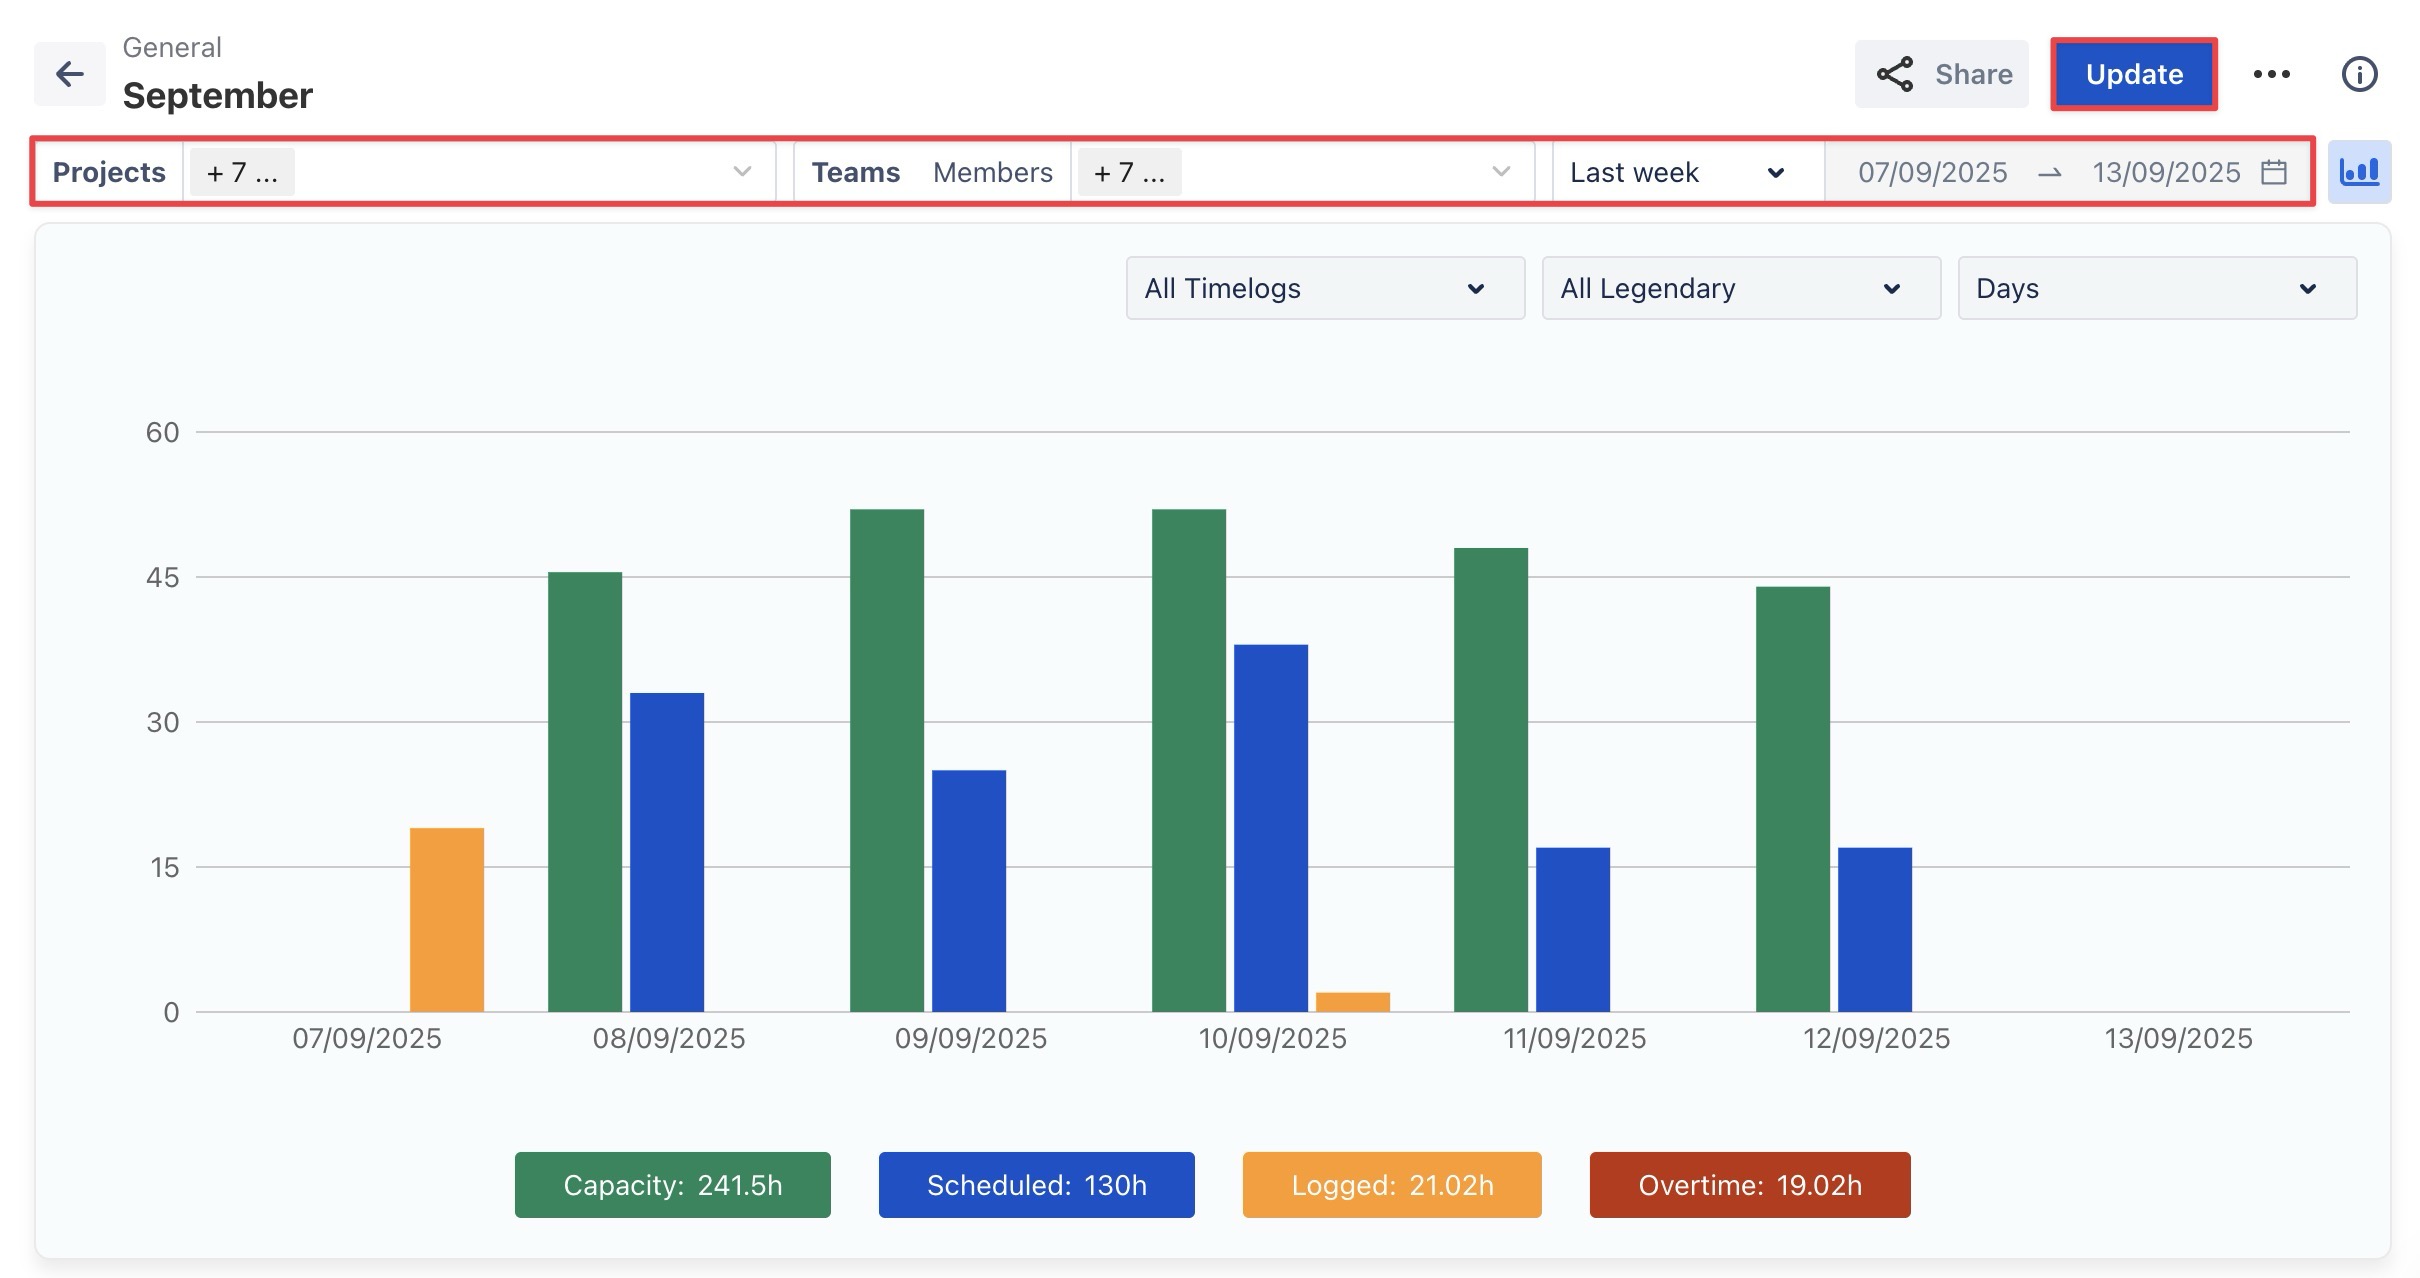Click the orange logged bar on 07/09/2025
The width and height of the screenshot is (2420, 1278).
(446, 920)
